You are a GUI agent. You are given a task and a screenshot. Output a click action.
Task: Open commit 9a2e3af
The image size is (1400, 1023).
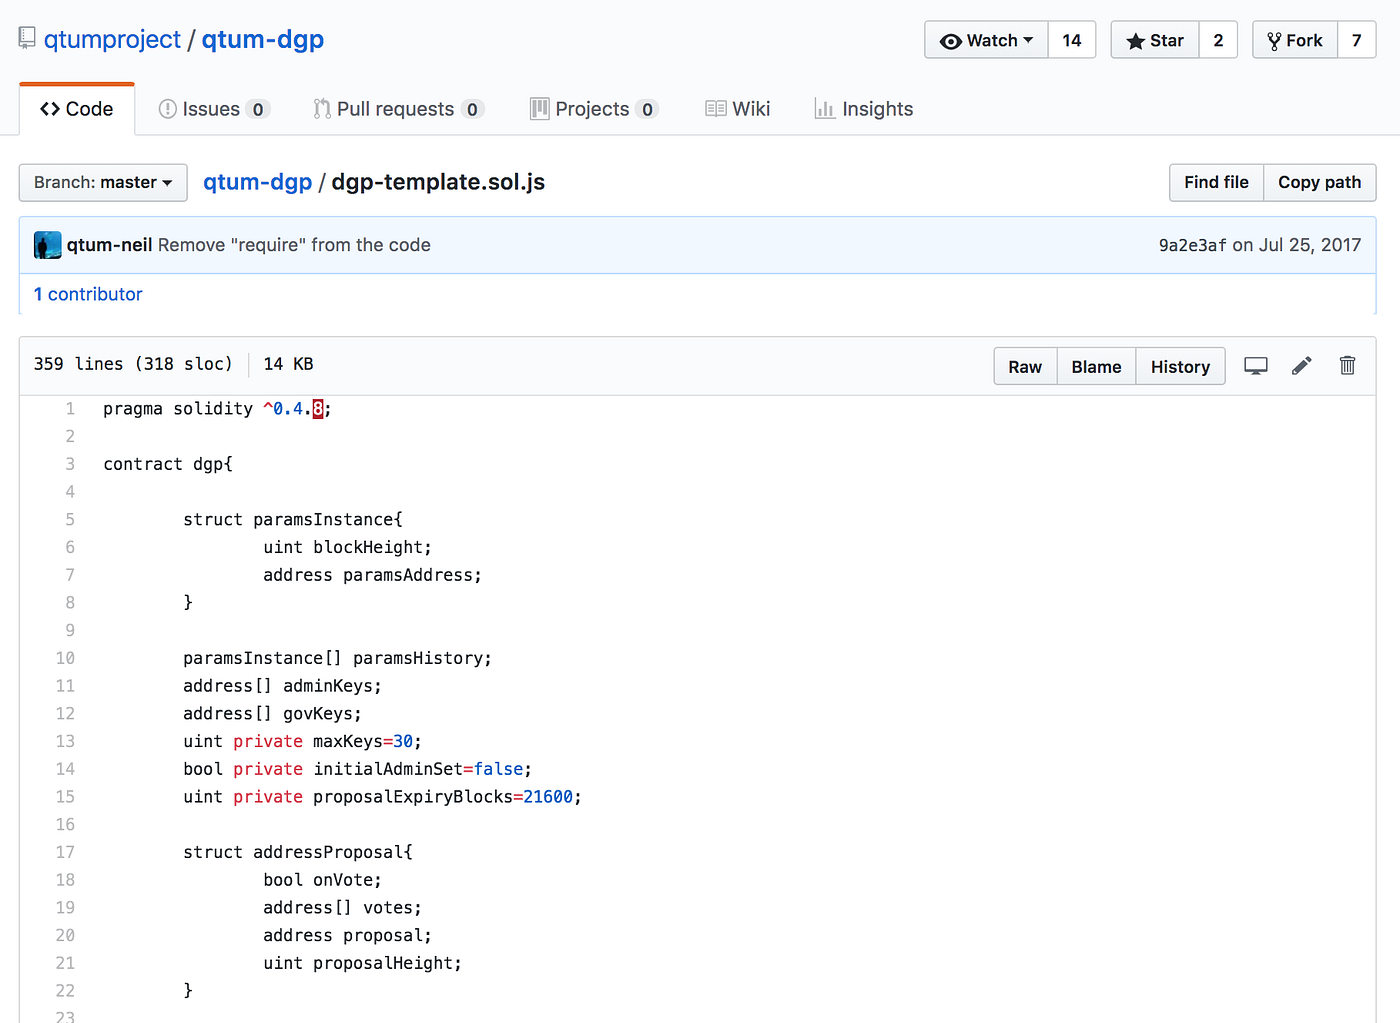coord(1193,245)
